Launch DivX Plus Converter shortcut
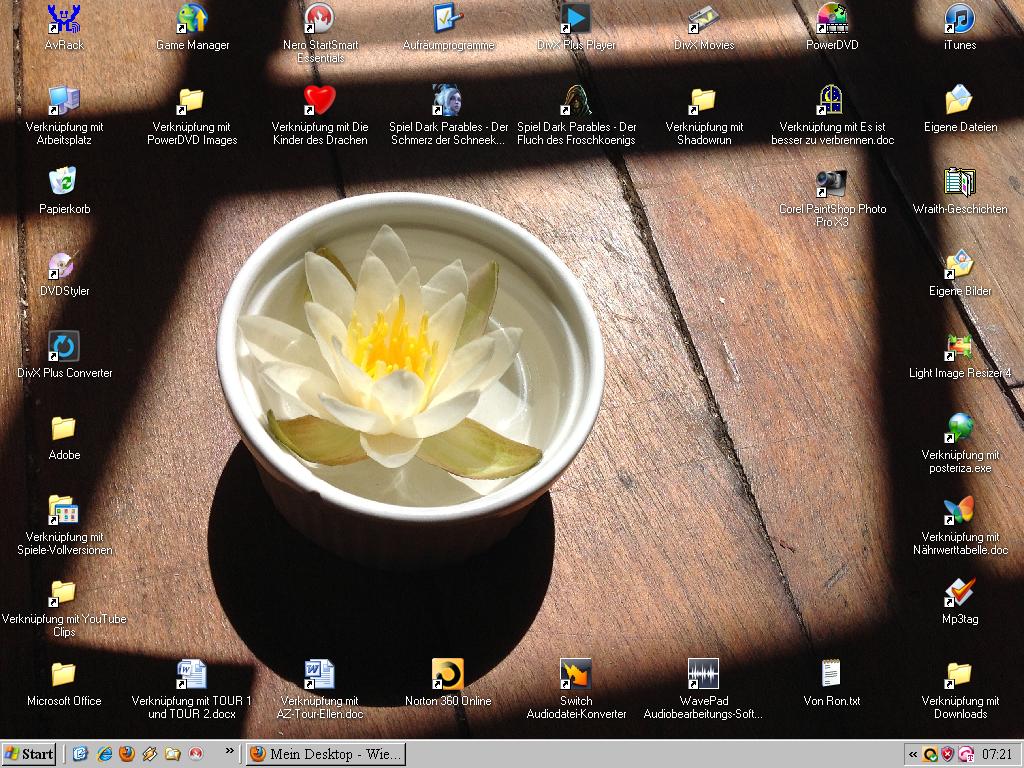1024x768 pixels. pos(64,348)
